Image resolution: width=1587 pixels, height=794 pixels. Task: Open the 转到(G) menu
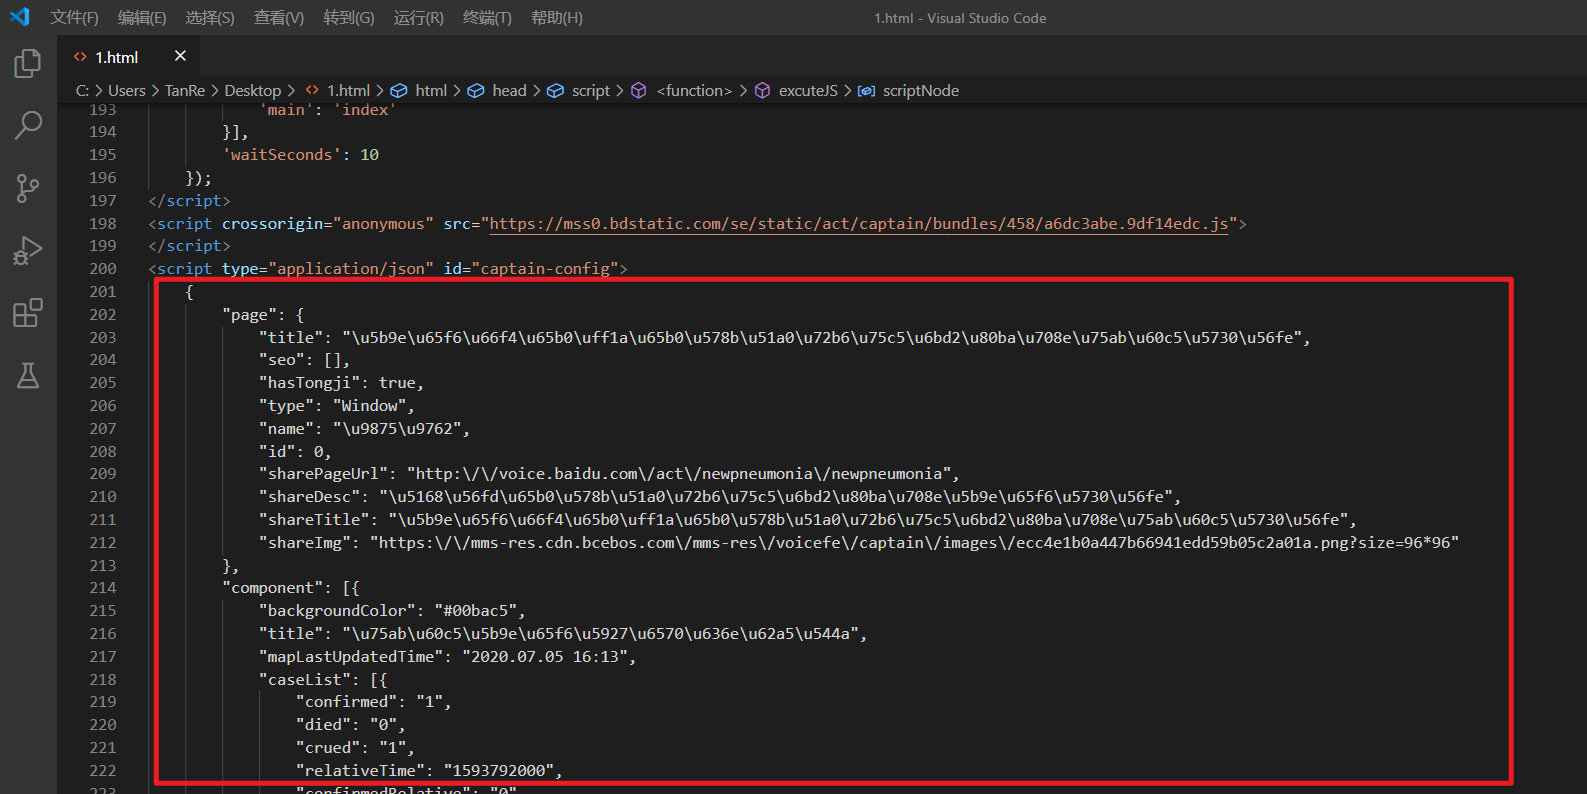(349, 18)
